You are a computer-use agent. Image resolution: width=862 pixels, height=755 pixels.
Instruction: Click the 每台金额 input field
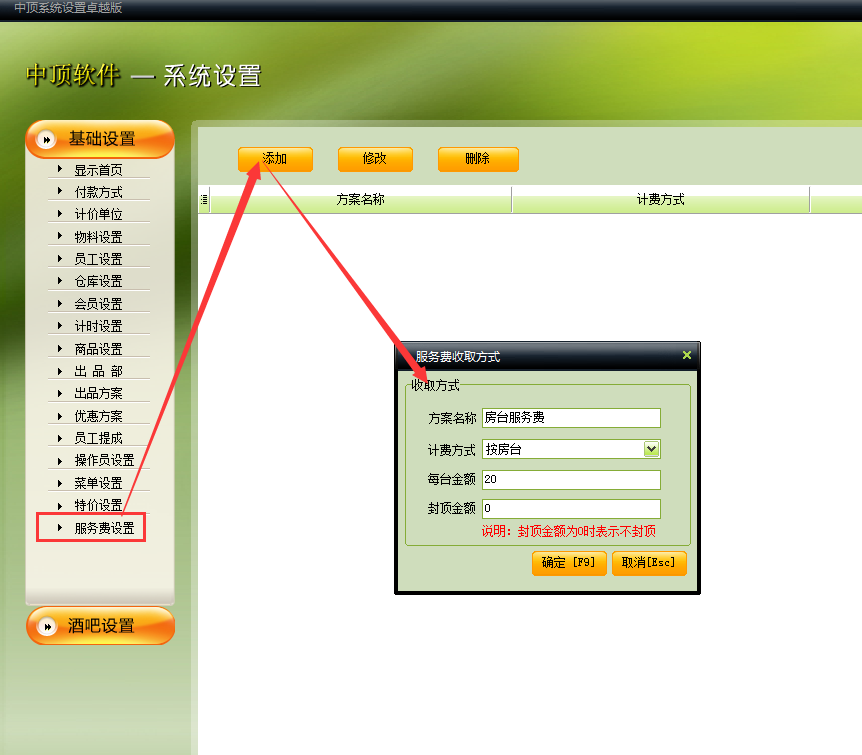coord(571,480)
